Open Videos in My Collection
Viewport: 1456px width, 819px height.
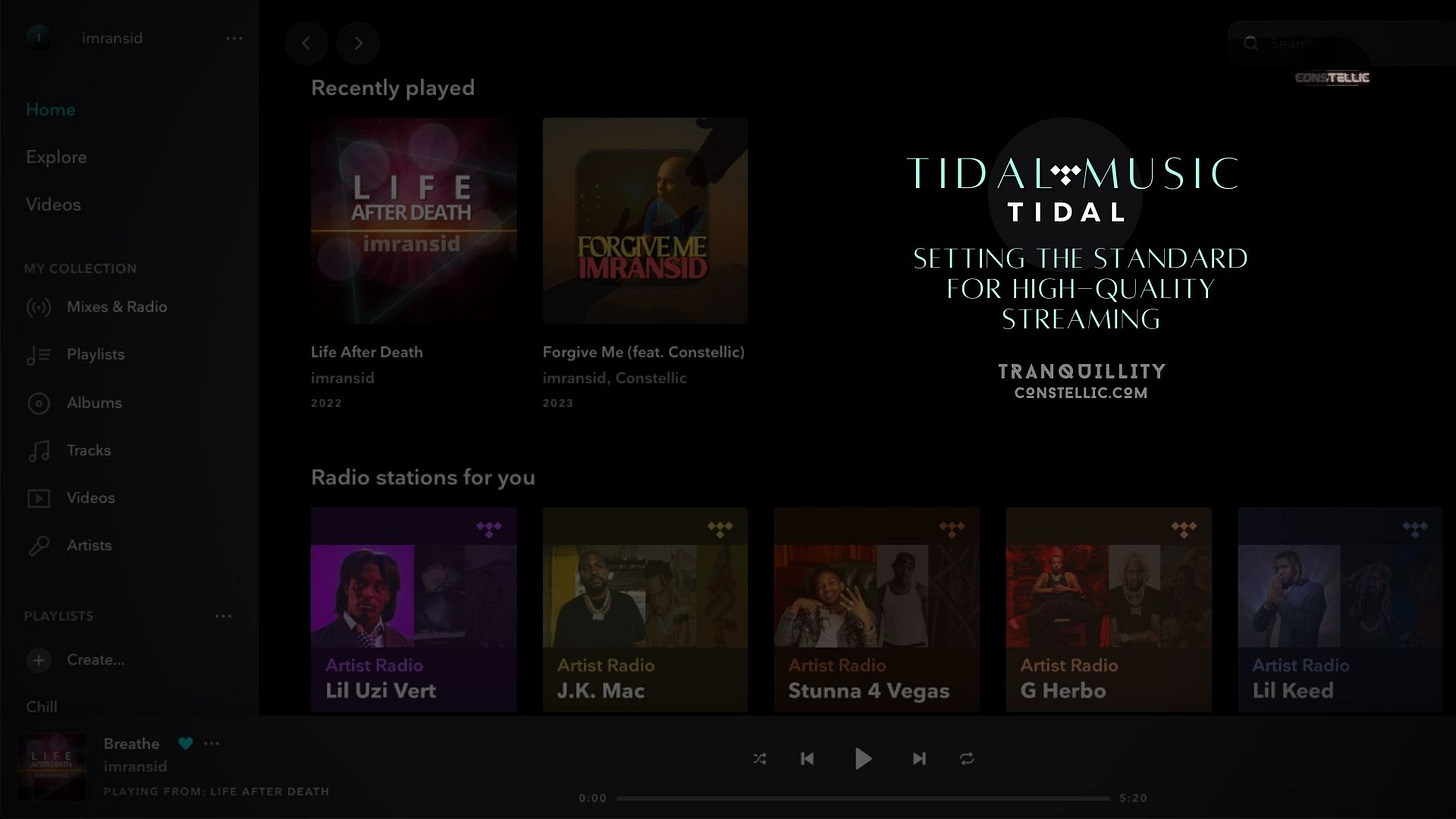tap(91, 497)
